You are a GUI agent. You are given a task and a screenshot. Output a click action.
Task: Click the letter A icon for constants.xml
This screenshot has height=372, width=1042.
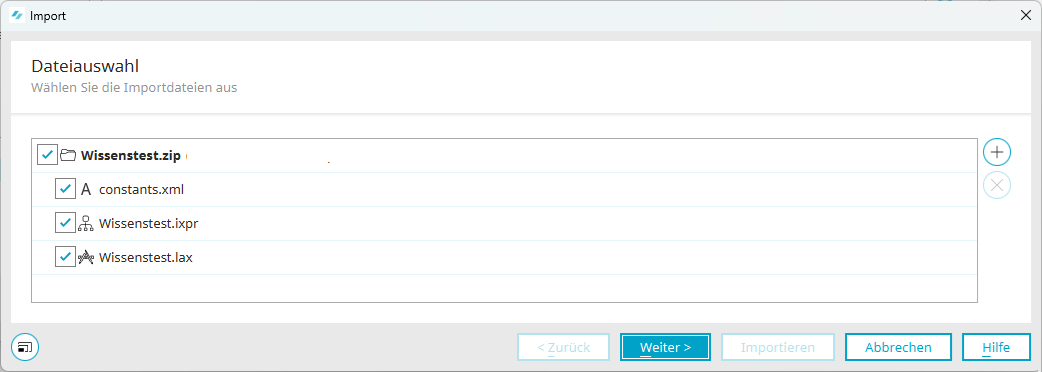[86, 189]
